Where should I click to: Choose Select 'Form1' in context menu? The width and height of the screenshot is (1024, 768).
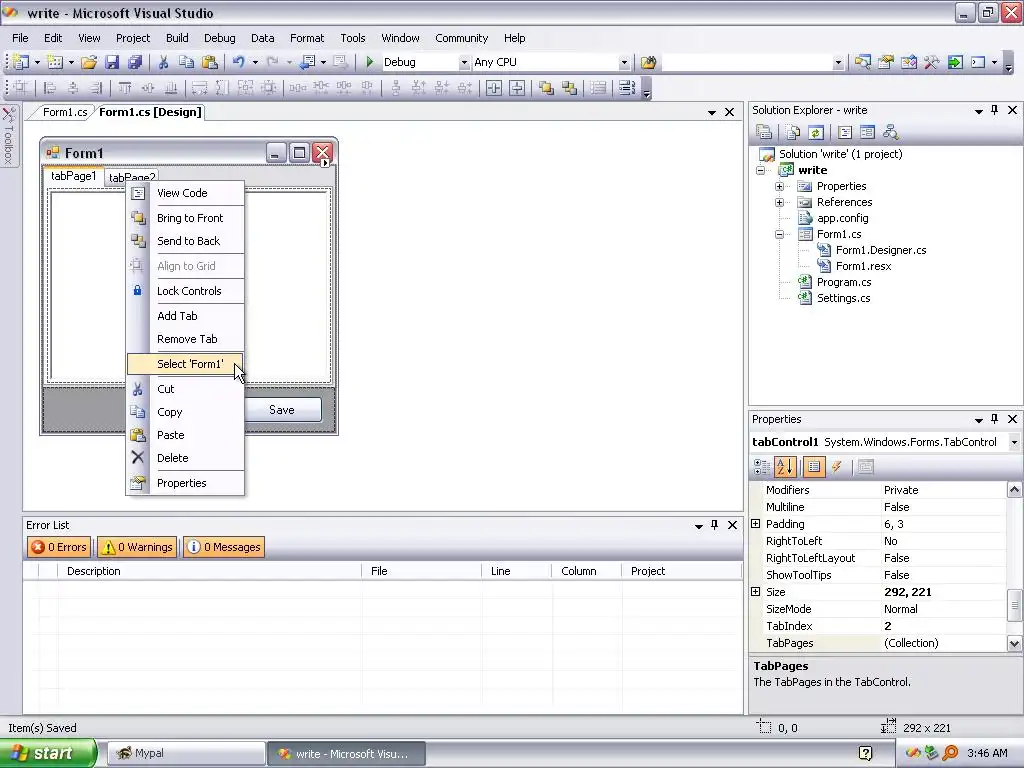[185, 364]
